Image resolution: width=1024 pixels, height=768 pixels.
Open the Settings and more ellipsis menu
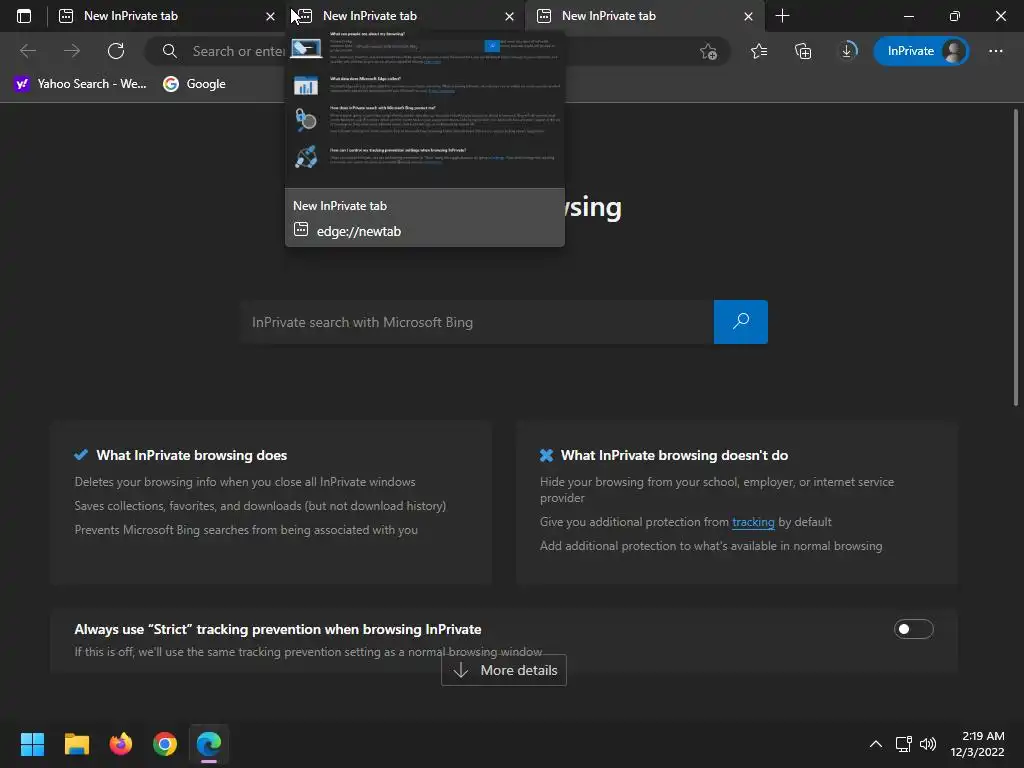pos(995,51)
